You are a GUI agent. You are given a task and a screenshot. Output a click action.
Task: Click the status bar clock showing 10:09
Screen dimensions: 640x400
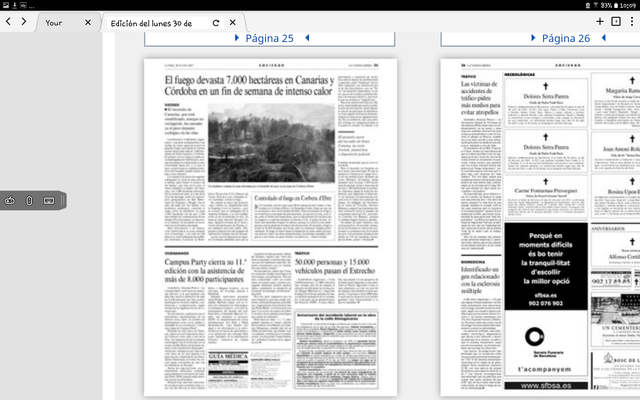[x=628, y=5]
